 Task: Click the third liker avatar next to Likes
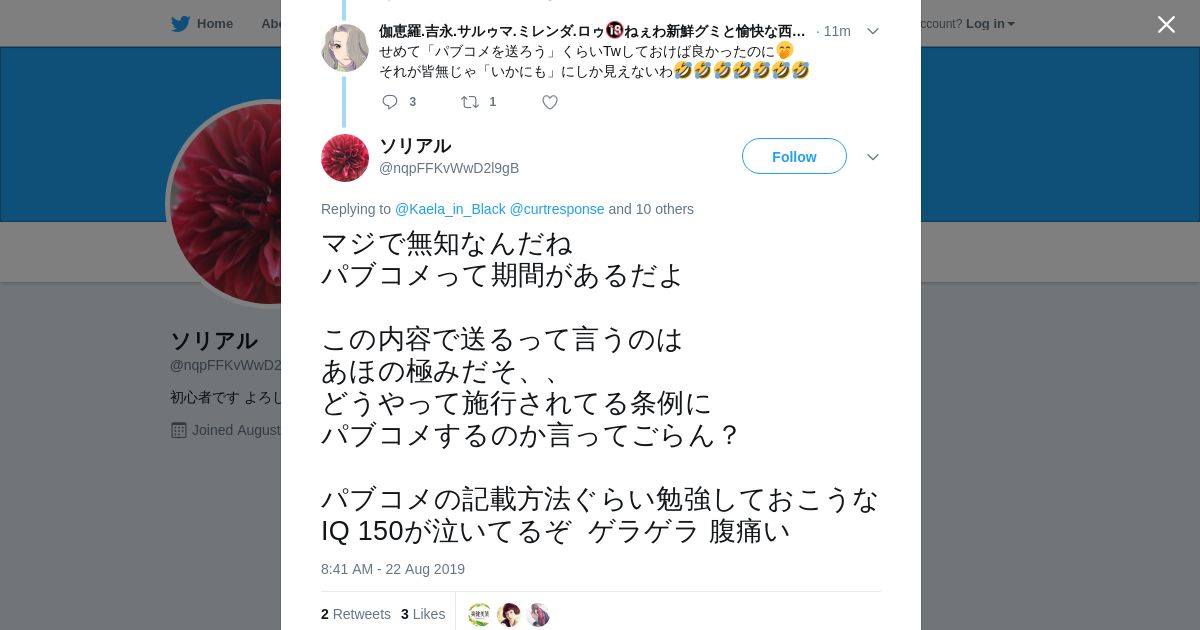[x=538, y=615]
